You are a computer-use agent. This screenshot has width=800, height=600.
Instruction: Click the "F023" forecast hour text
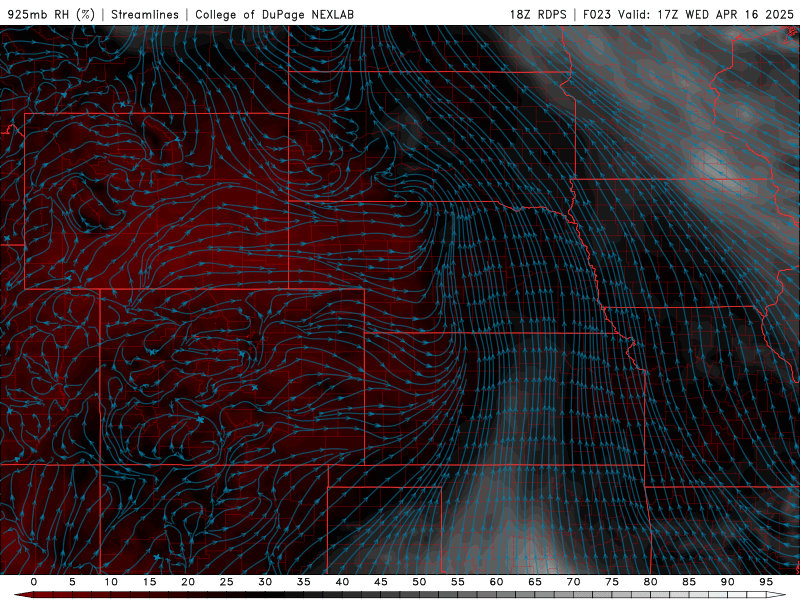click(597, 14)
